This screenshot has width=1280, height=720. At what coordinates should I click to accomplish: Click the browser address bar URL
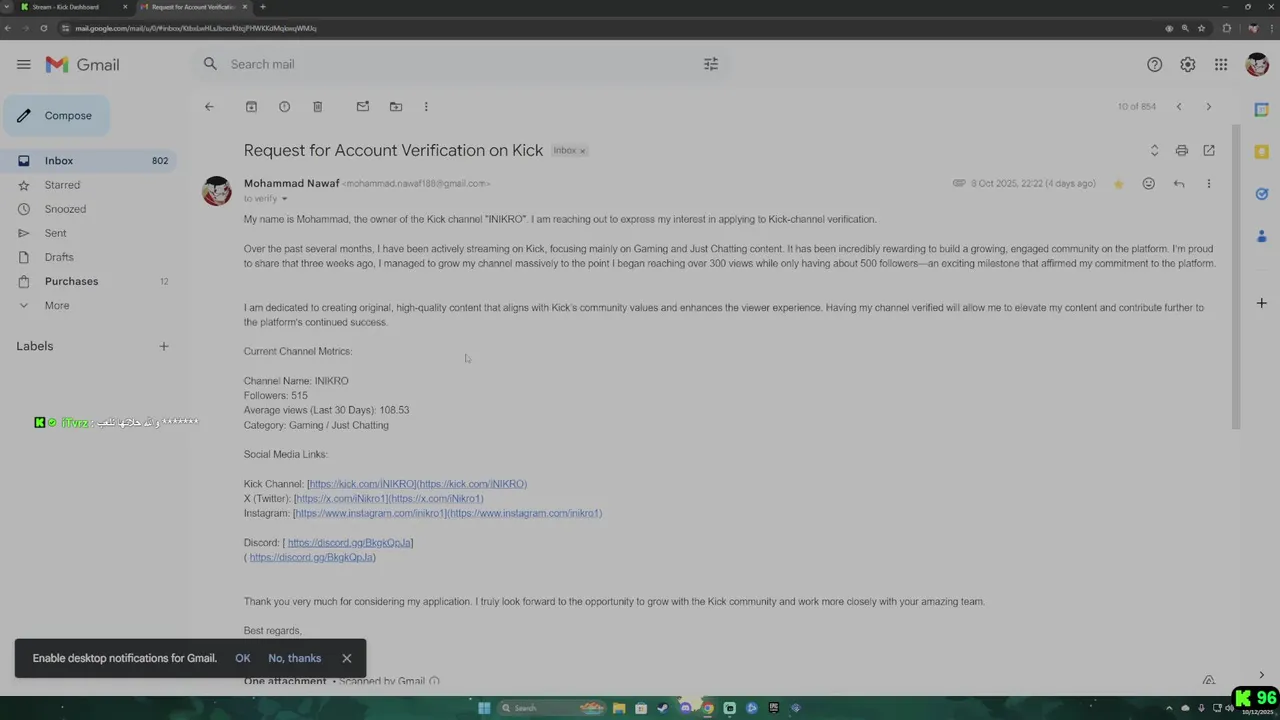pyautogui.click(x=196, y=28)
